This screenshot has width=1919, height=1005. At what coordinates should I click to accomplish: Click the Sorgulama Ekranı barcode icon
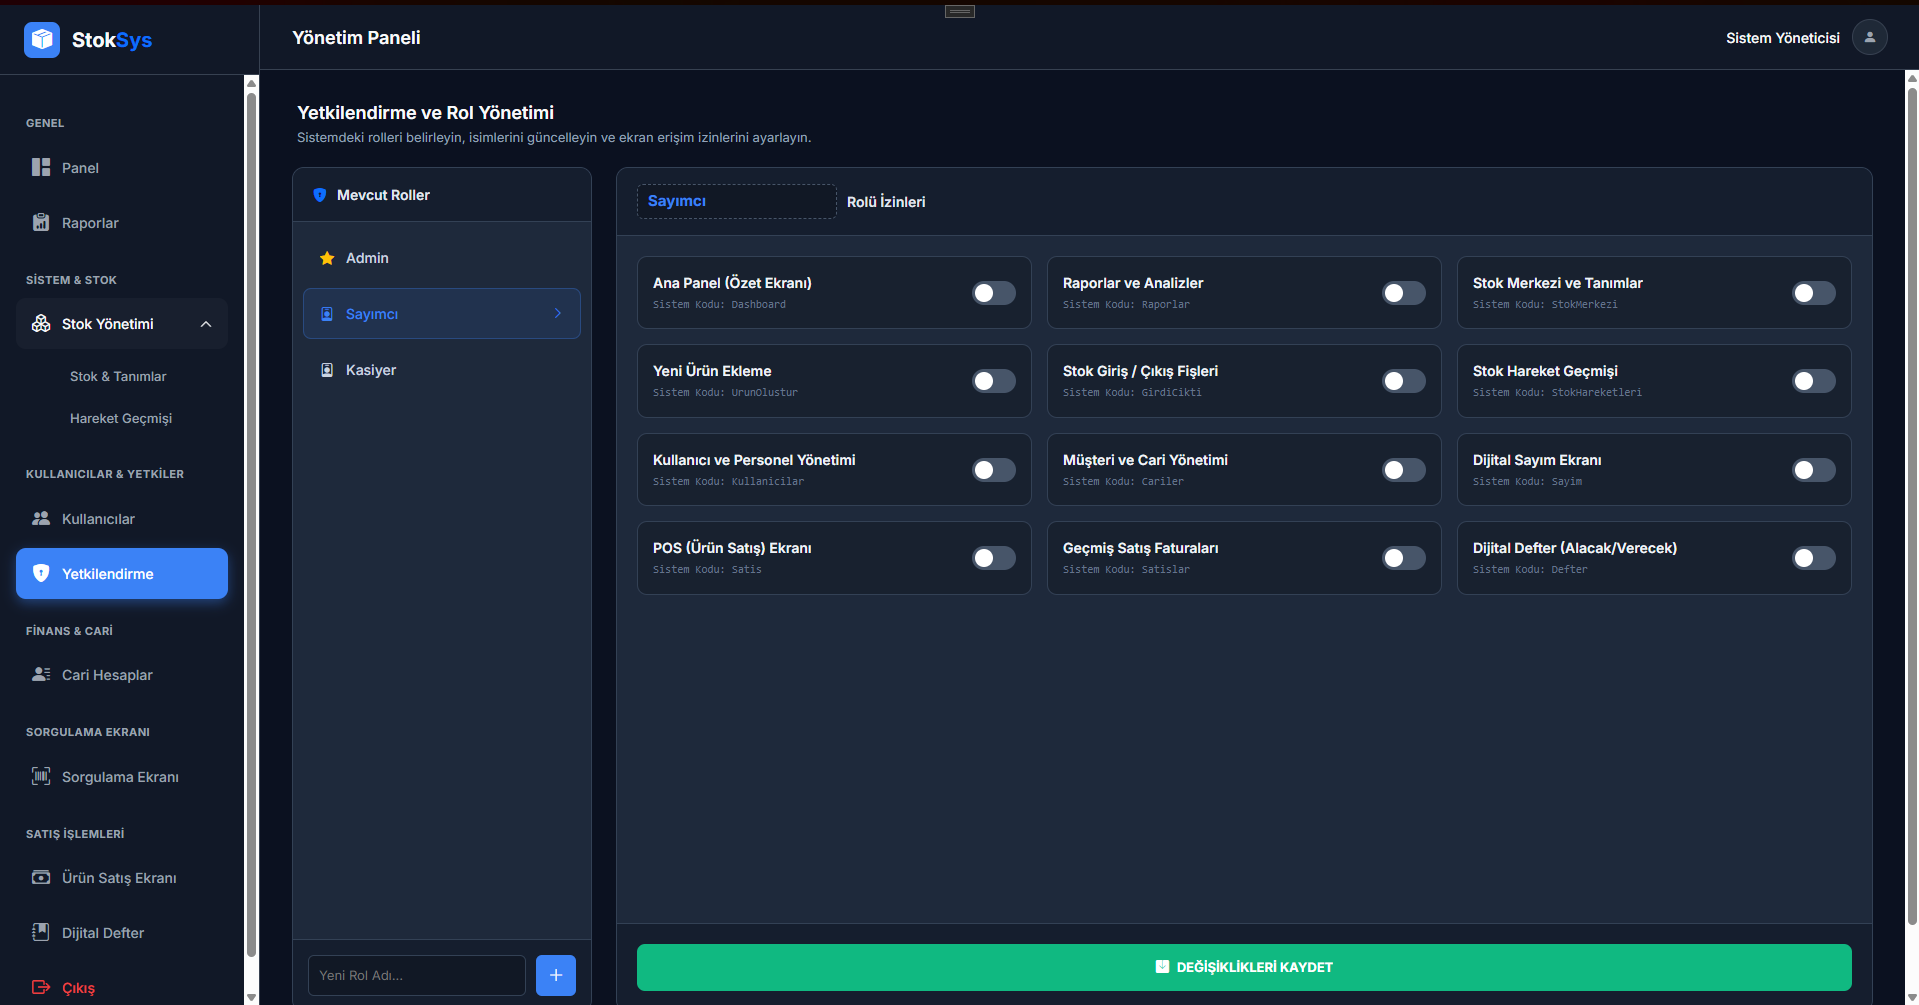[41, 776]
